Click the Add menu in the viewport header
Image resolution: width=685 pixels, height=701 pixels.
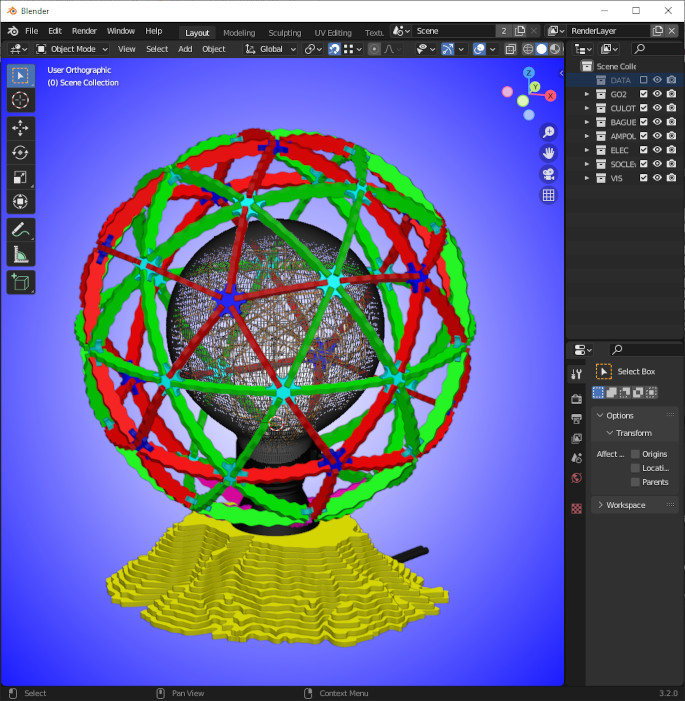click(x=185, y=49)
